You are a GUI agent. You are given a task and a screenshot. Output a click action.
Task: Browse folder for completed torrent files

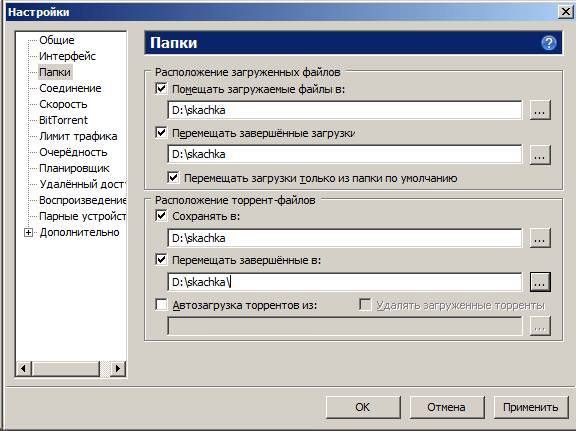tap(540, 282)
